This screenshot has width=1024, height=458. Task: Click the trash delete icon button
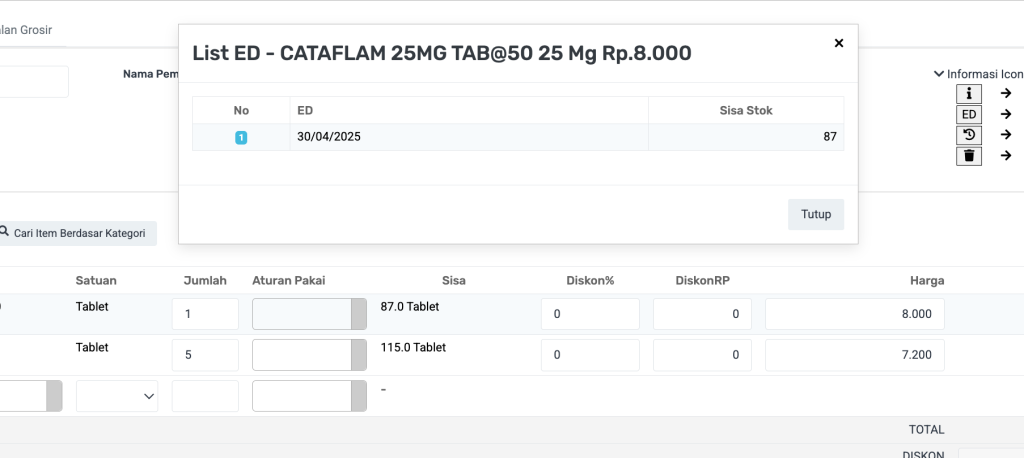coord(969,156)
